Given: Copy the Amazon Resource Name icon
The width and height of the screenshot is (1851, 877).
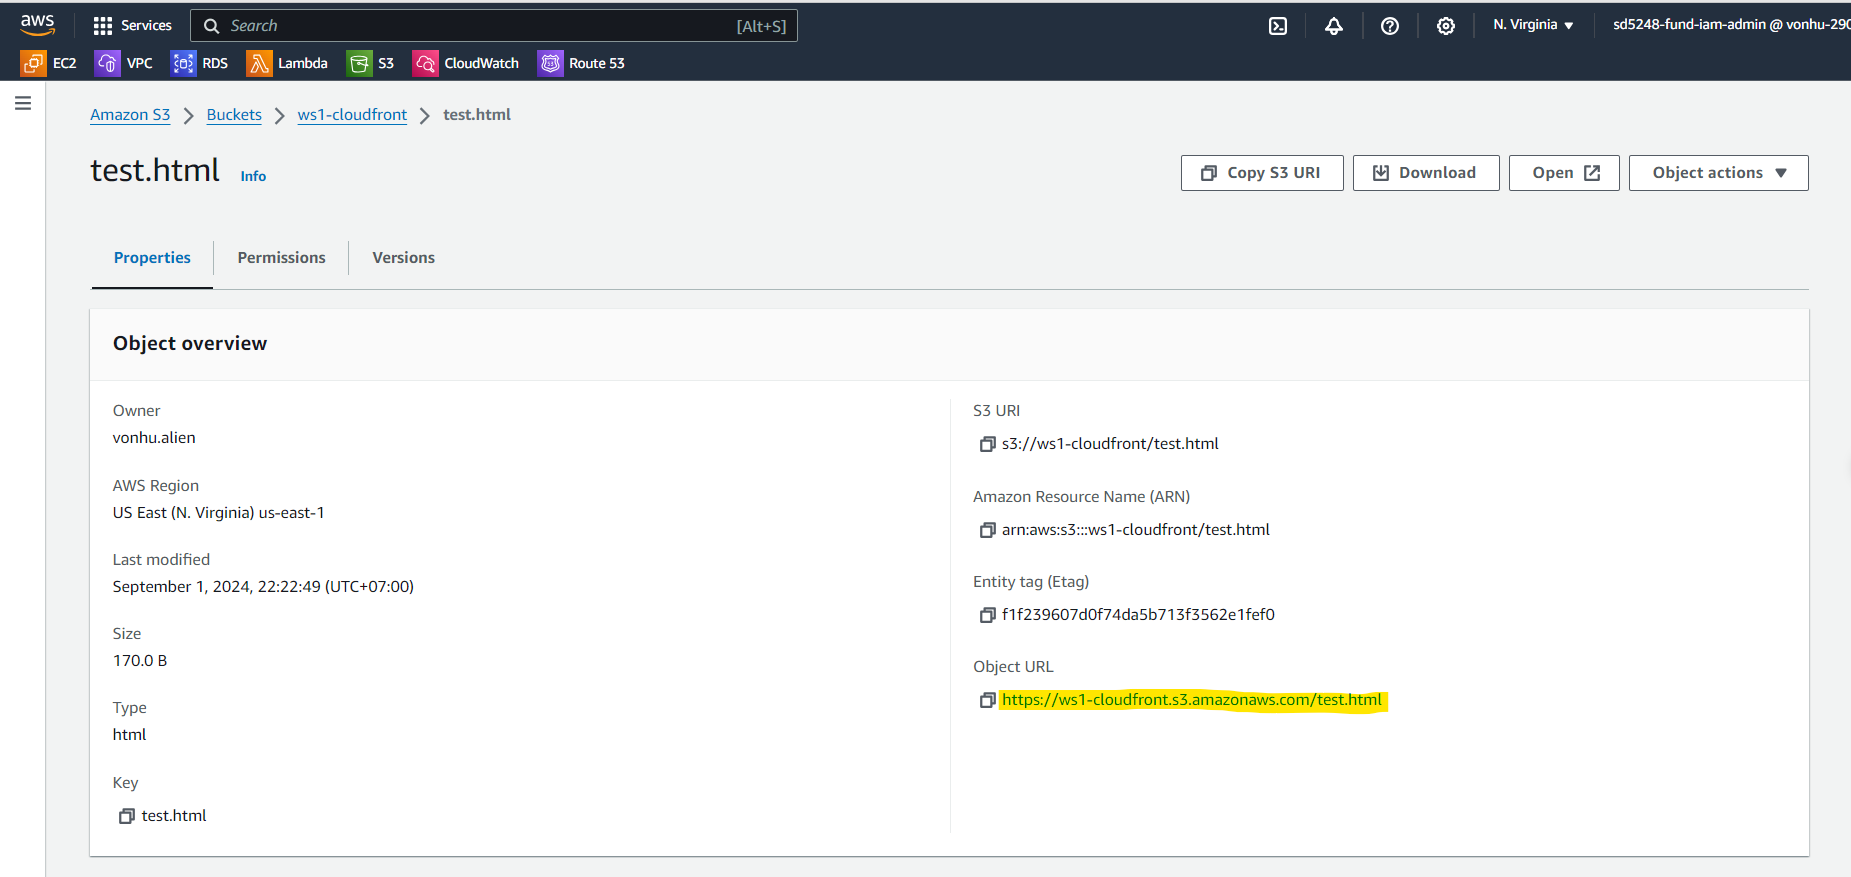Looking at the screenshot, I should [987, 530].
